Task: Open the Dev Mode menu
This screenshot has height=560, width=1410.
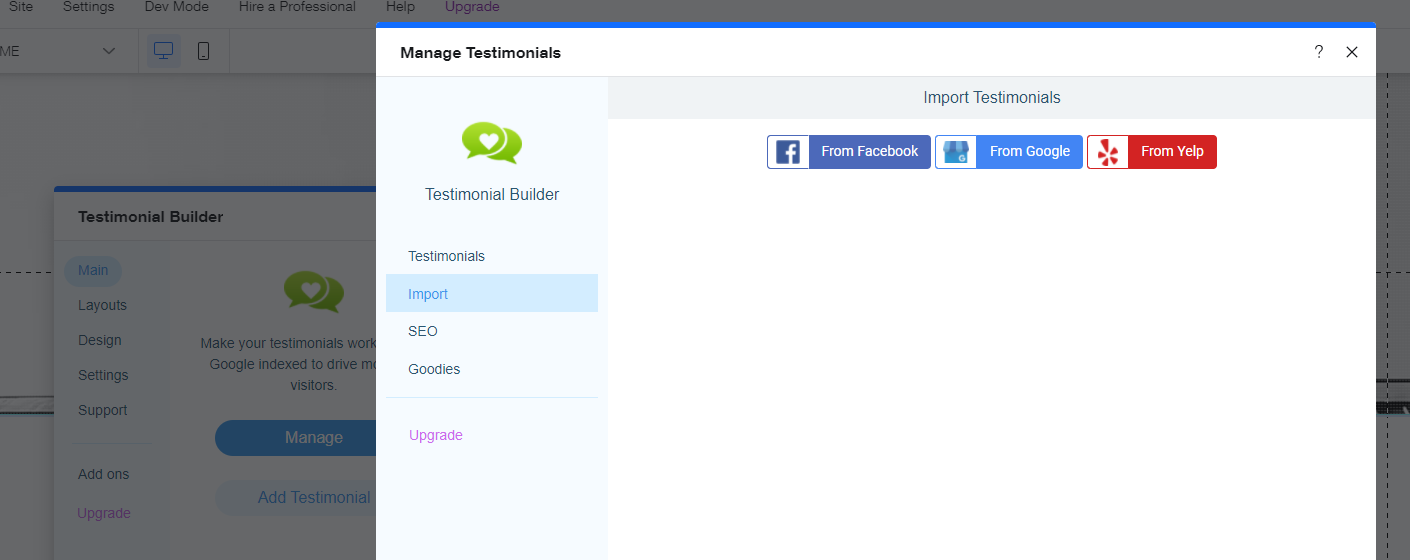Action: 177,7
